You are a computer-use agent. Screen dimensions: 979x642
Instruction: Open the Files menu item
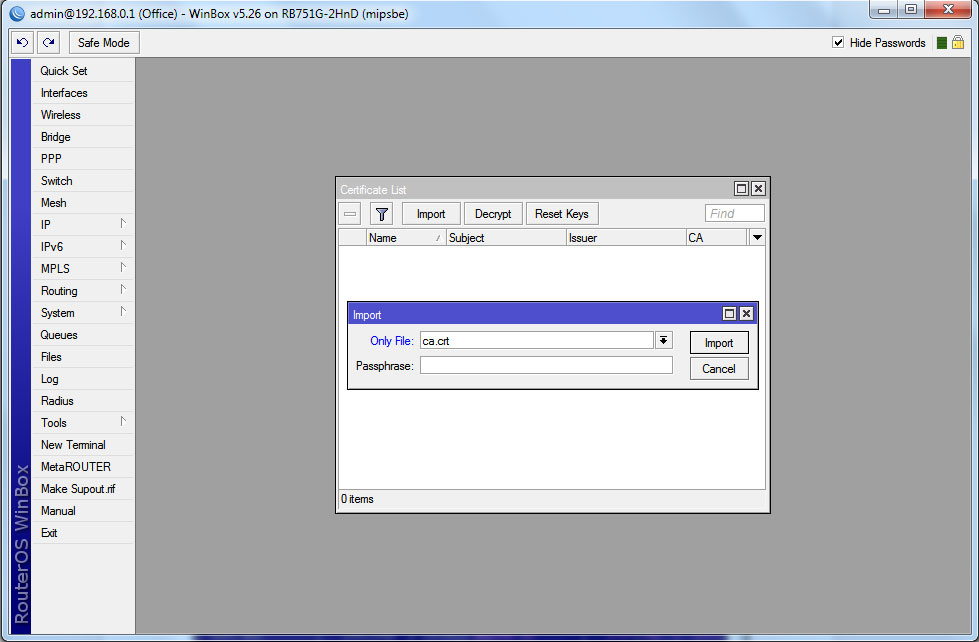click(51, 357)
